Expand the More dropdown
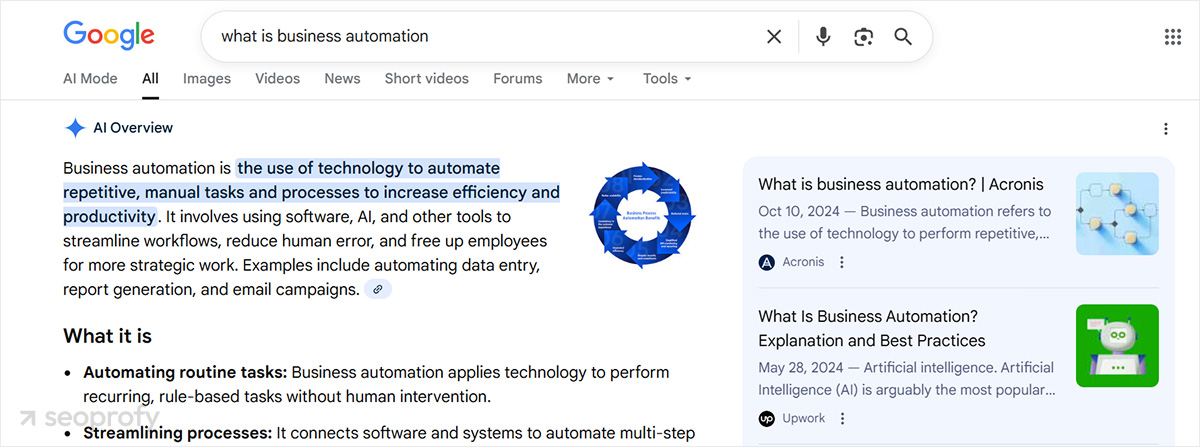This screenshot has height=447, width=1200. 590,78
